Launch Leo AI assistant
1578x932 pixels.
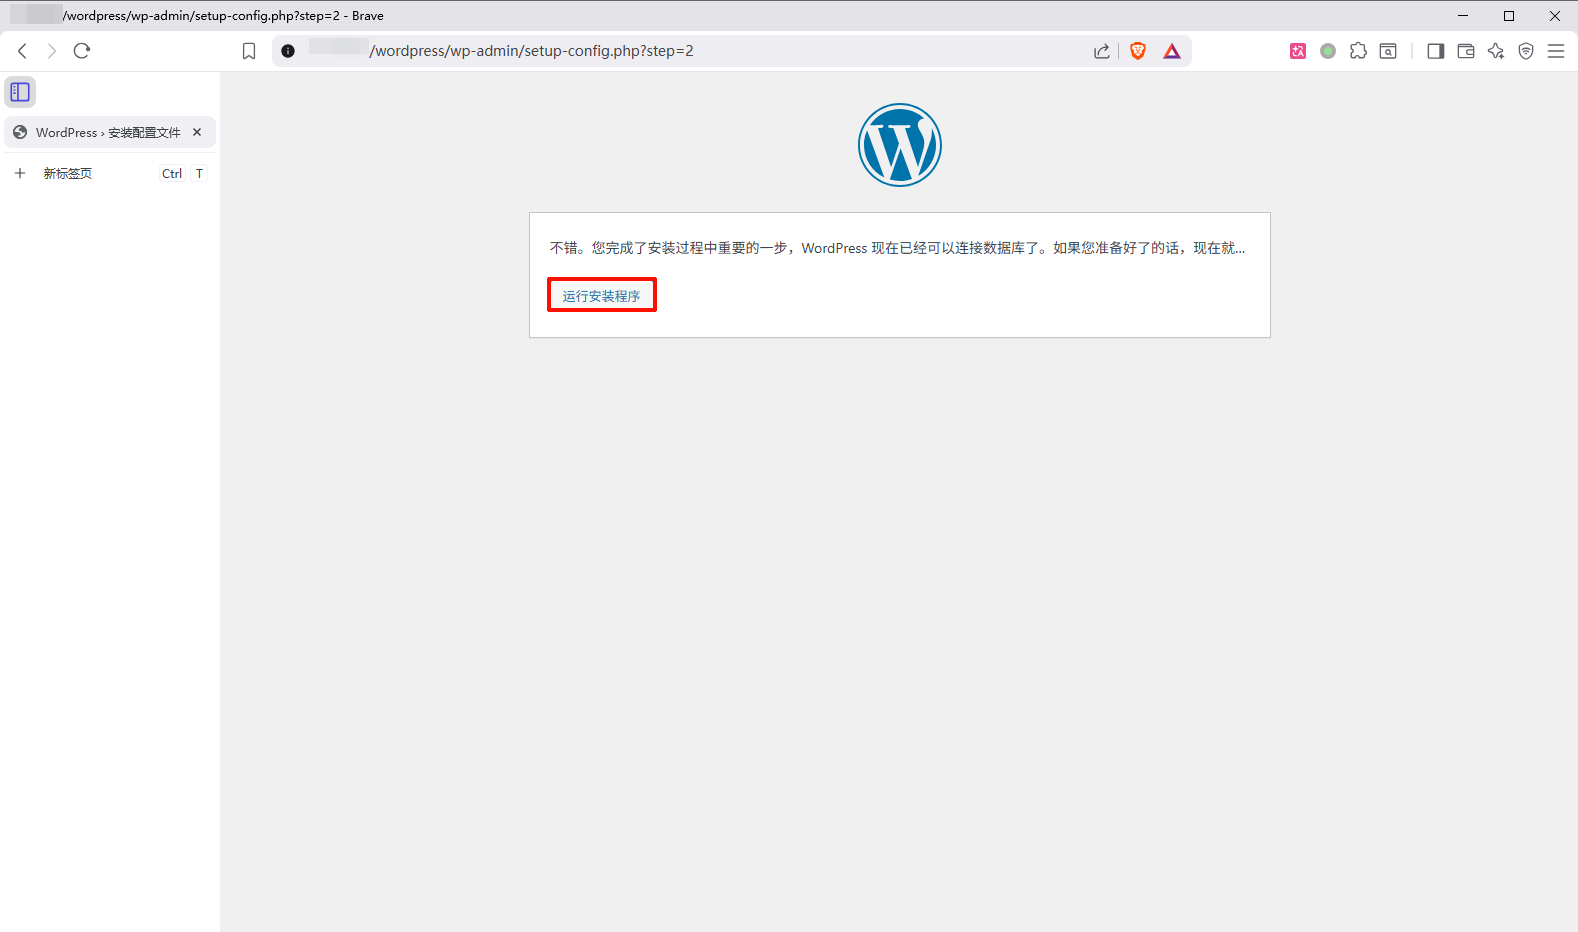(x=1496, y=51)
